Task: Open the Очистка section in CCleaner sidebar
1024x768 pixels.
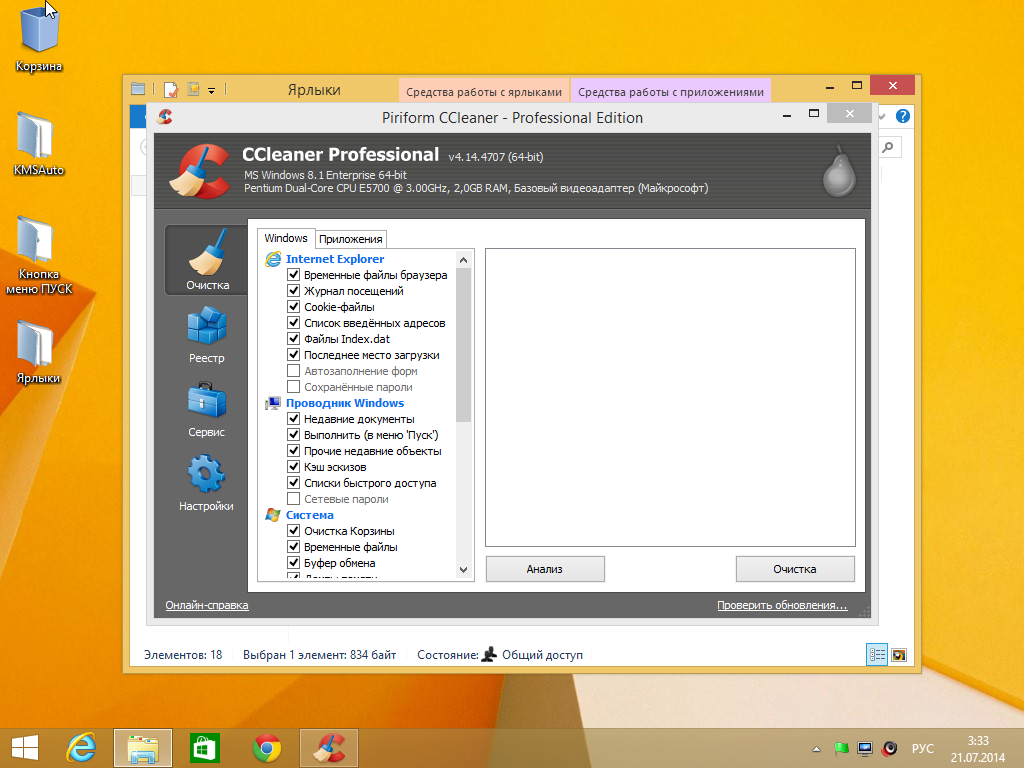Action: point(206,260)
